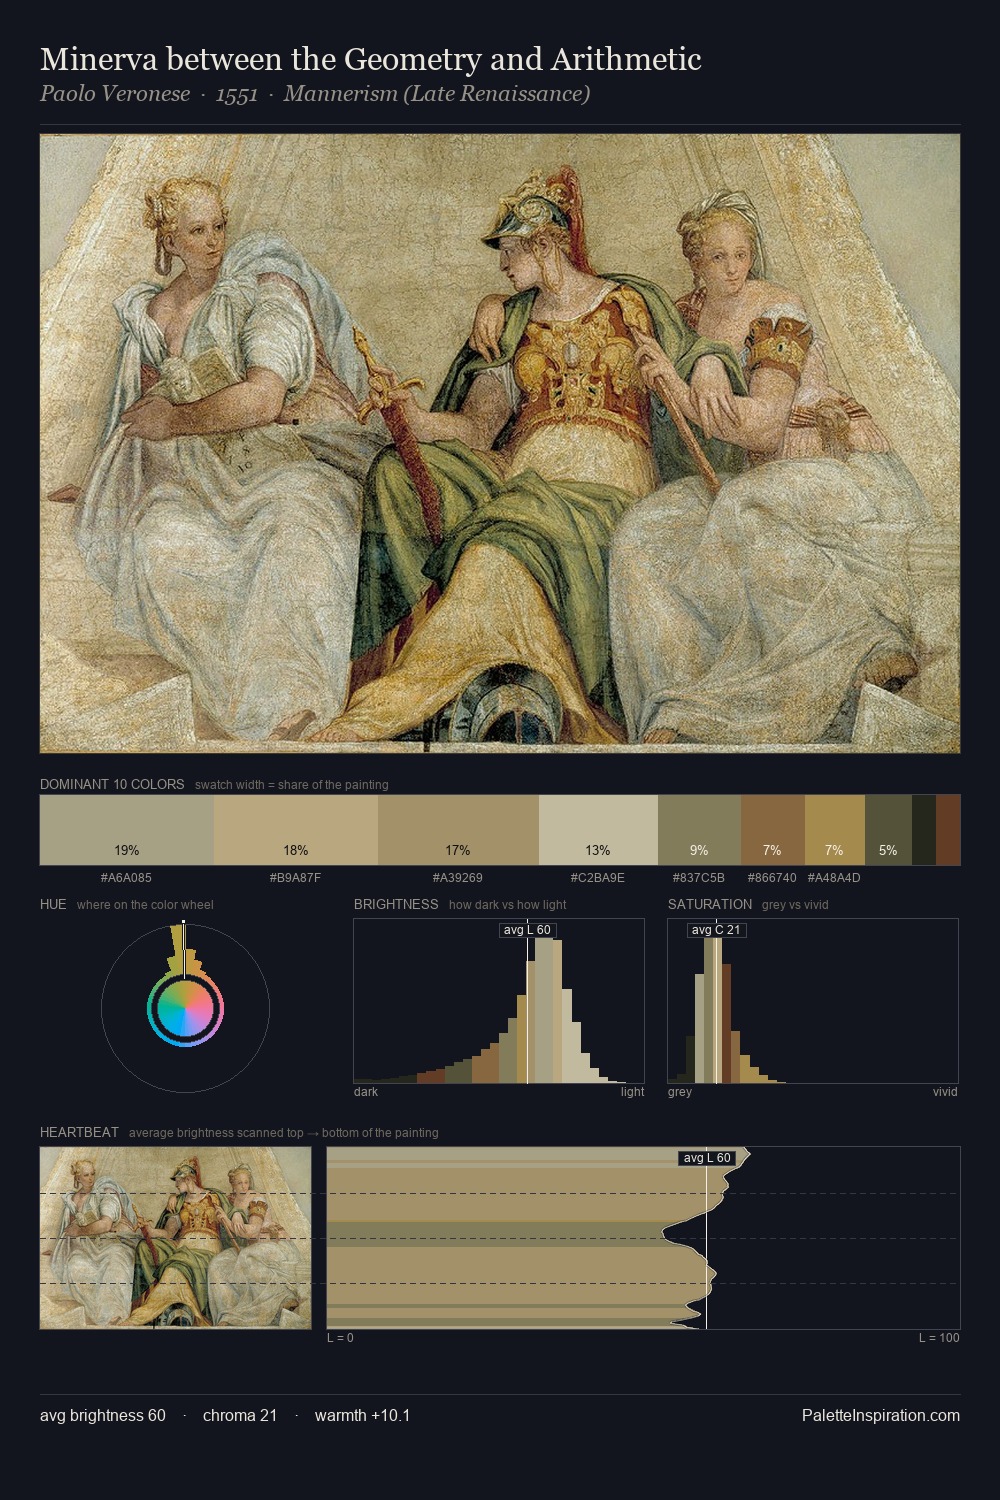The width and height of the screenshot is (1000, 1500).
Task: Click the main Minerva painting image
Action: point(500,443)
